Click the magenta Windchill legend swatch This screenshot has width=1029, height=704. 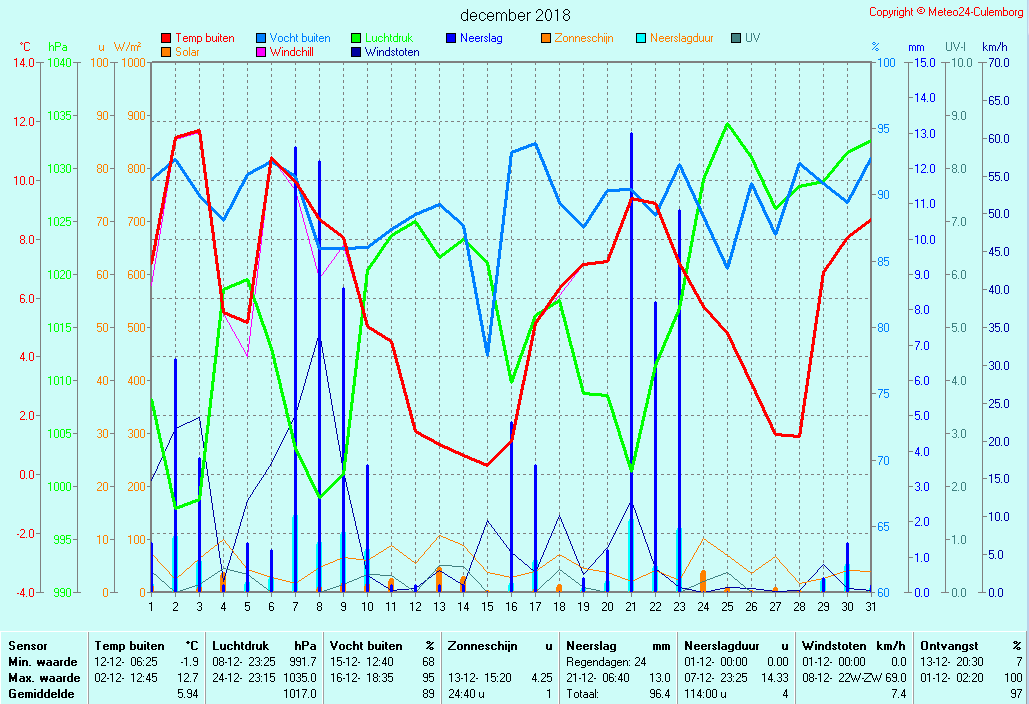pos(261,52)
